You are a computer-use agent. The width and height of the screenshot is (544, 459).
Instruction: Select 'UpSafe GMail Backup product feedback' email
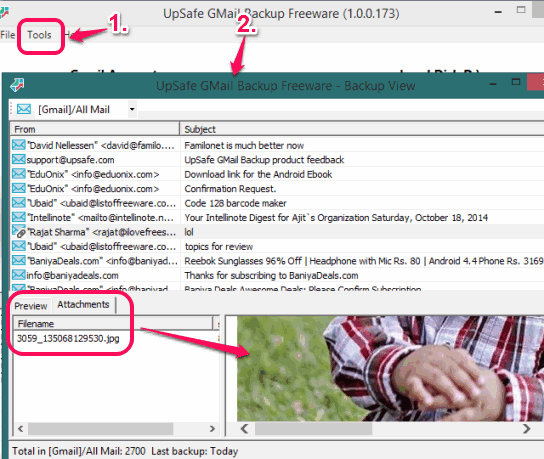(x=264, y=160)
